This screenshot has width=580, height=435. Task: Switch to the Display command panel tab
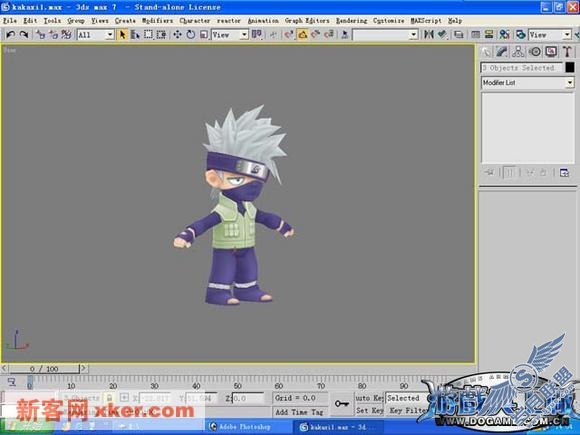tap(551, 52)
